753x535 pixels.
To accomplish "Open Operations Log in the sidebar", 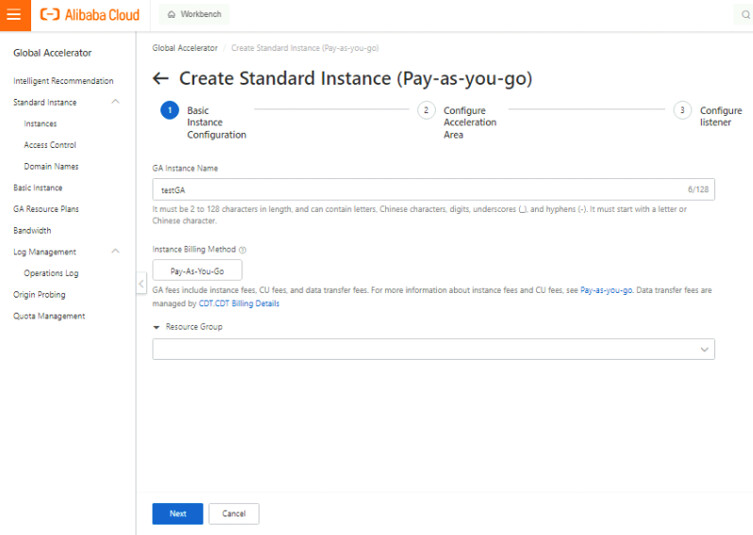I will pyautogui.click(x=51, y=273).
